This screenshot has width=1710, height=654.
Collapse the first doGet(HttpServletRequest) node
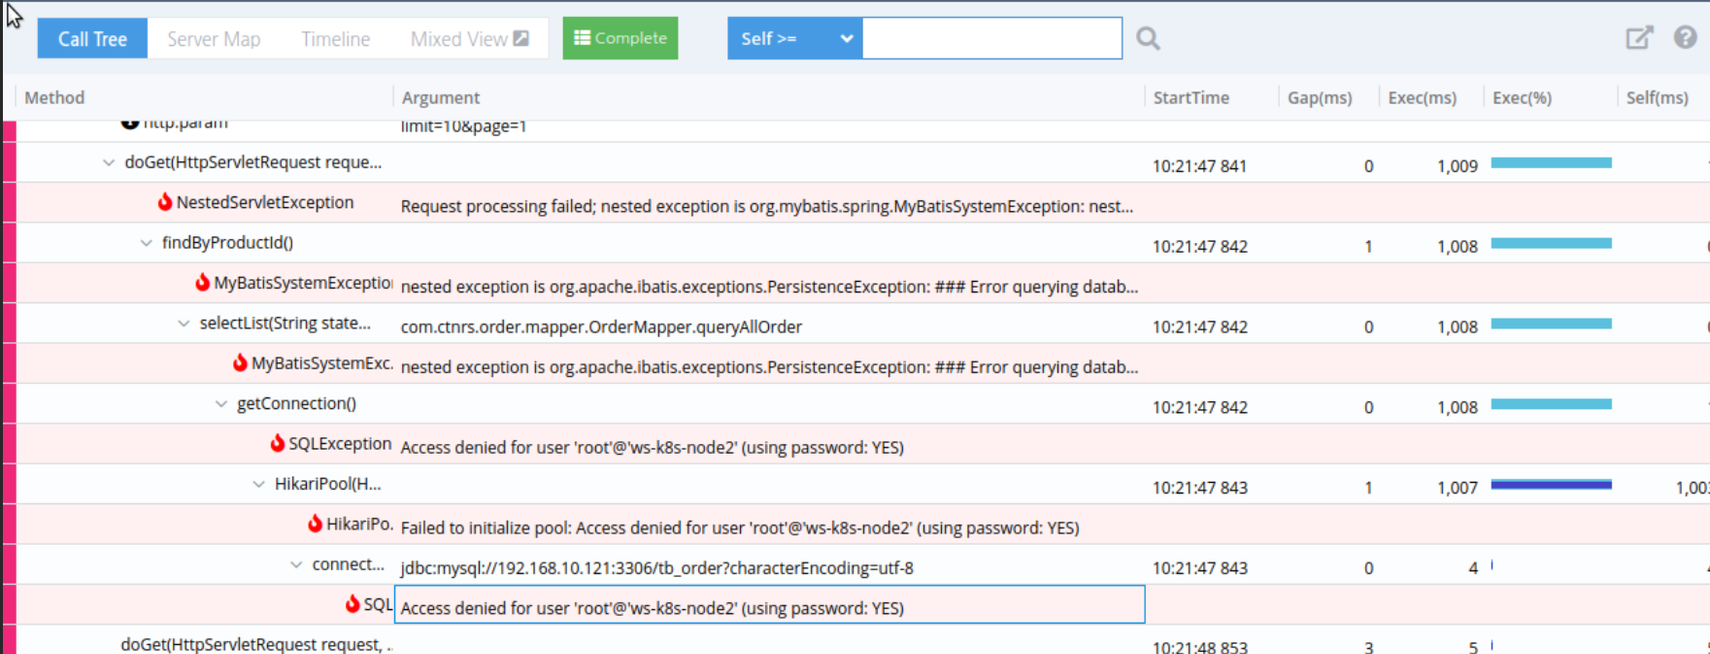coord(108,163)
